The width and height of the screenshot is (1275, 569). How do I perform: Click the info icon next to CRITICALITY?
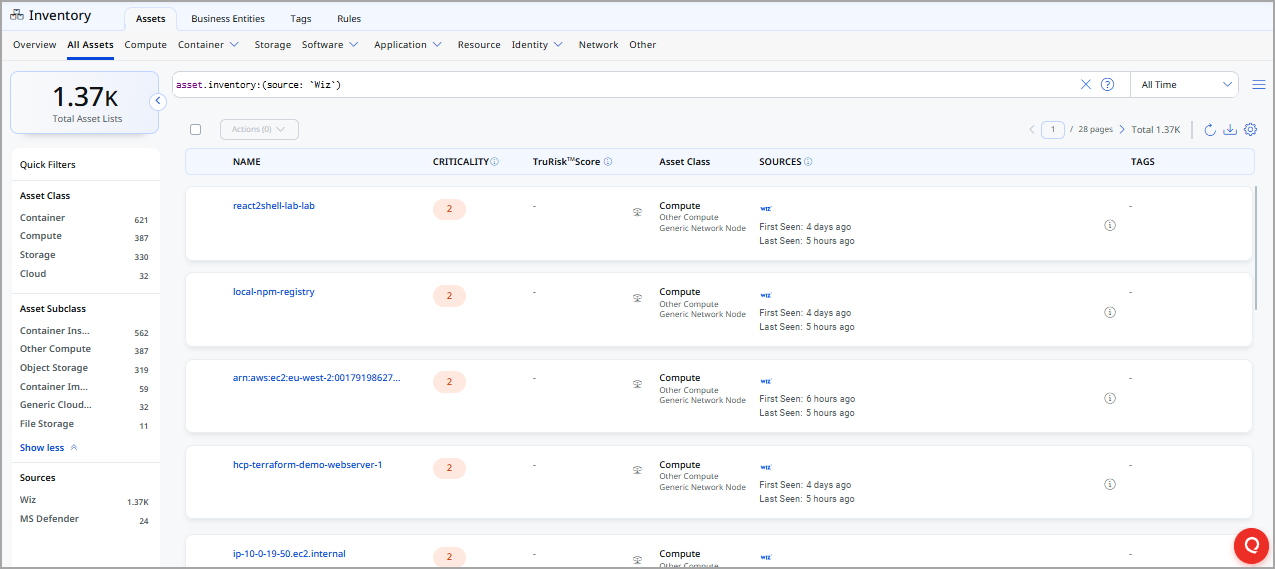[495, 162]
